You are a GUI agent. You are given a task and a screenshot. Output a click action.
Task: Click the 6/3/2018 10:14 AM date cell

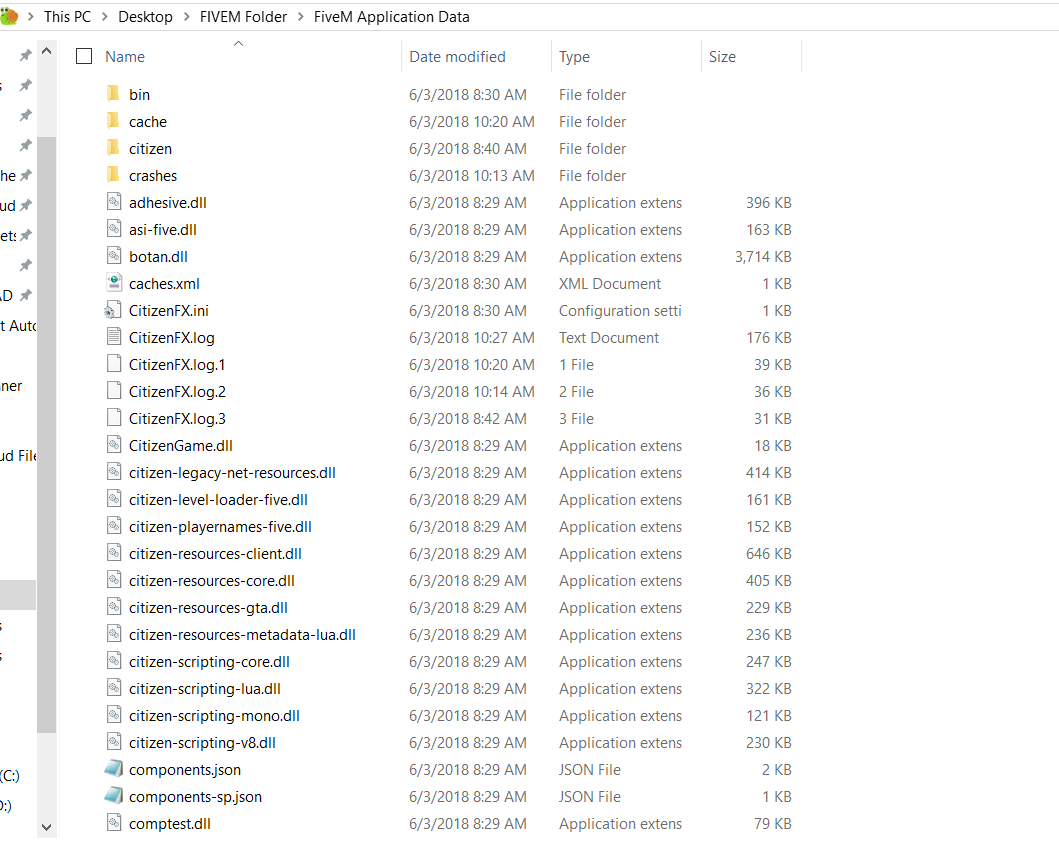(x=471, y=392)
